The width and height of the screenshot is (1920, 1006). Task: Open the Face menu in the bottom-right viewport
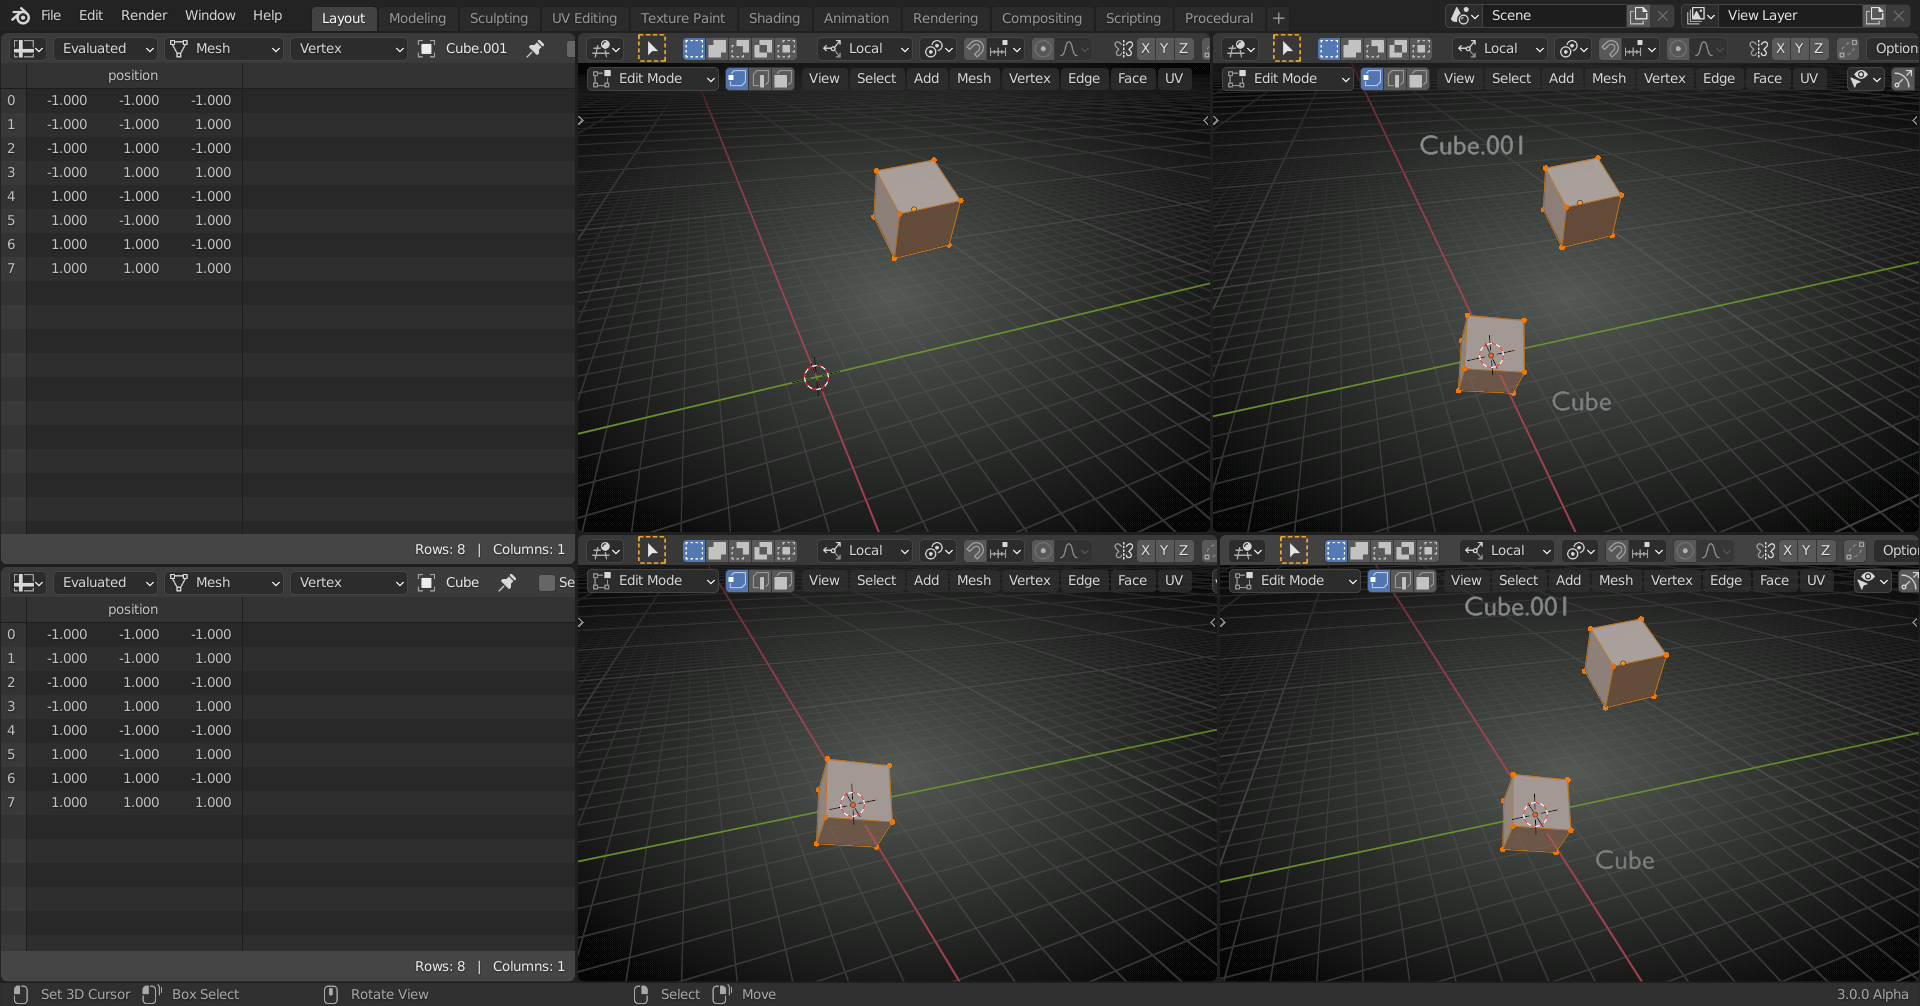click(x=1774, y=580)
